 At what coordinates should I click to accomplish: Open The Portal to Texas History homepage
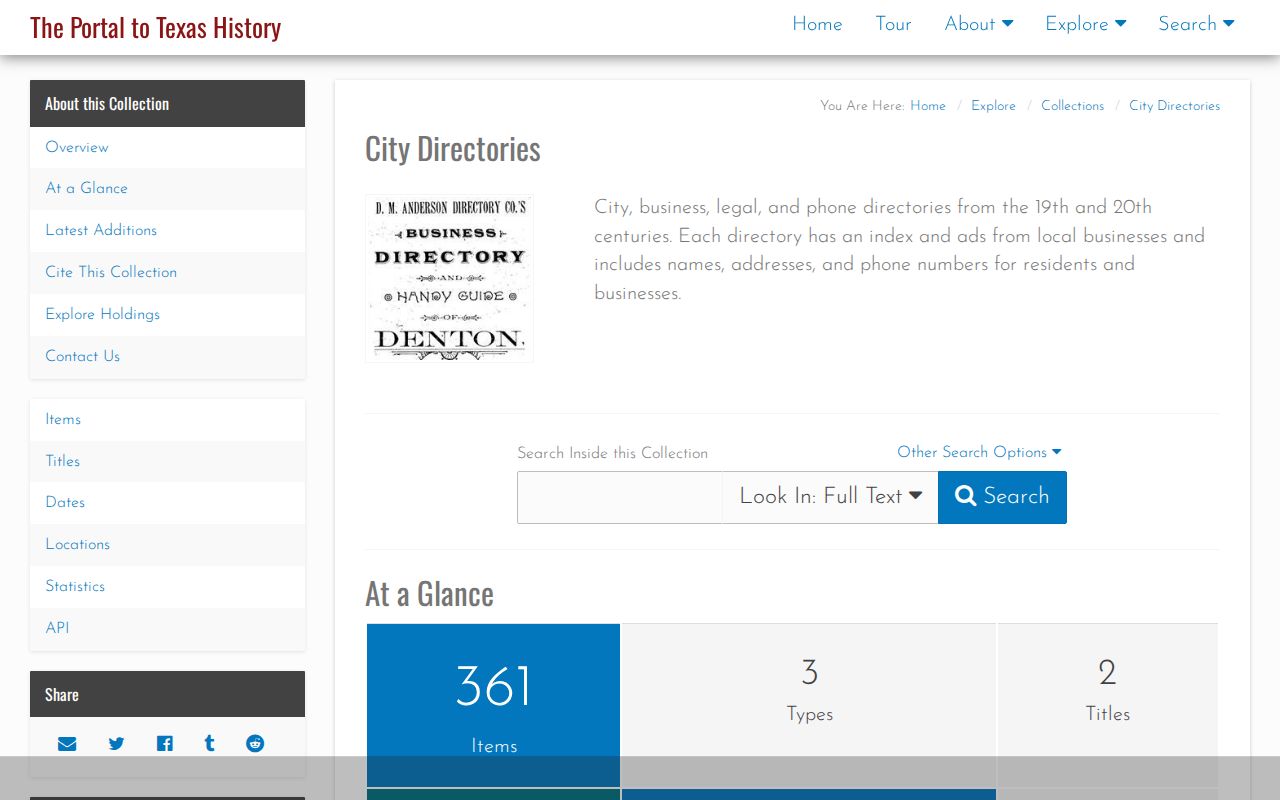pos(155,27)
